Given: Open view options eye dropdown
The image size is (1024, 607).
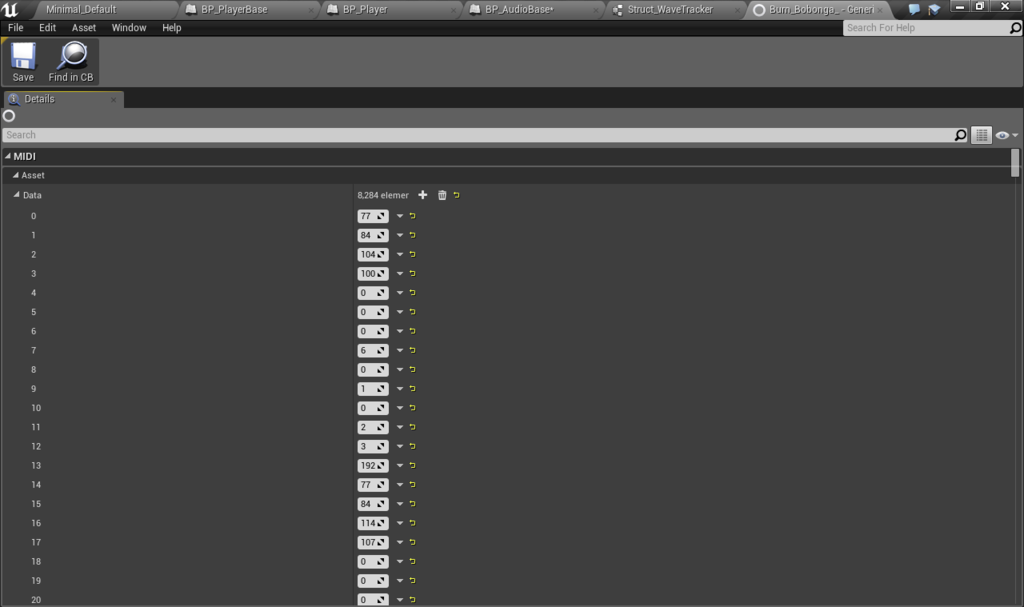Looking at the screenshot, I should 1006,135.
